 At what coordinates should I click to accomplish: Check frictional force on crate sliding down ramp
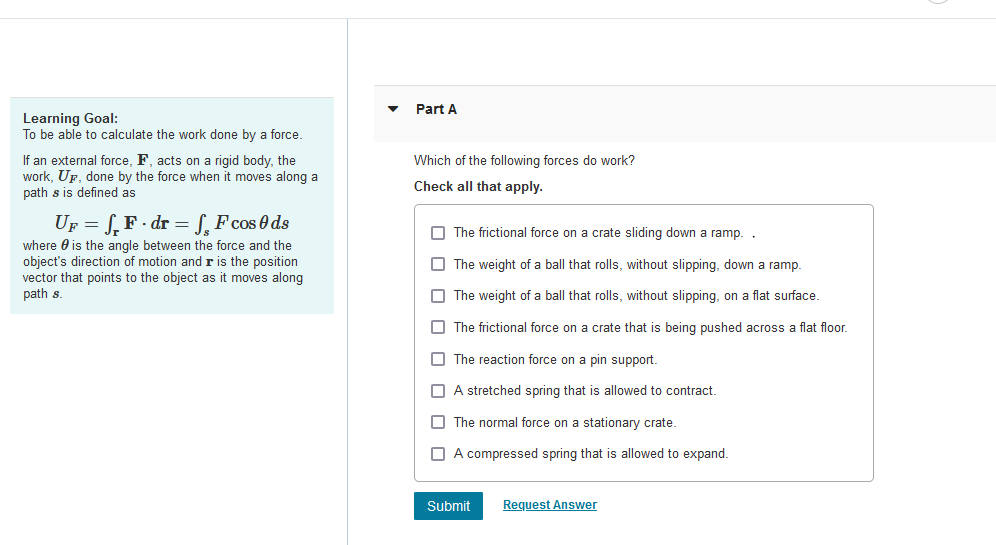[x=438, y=233]
